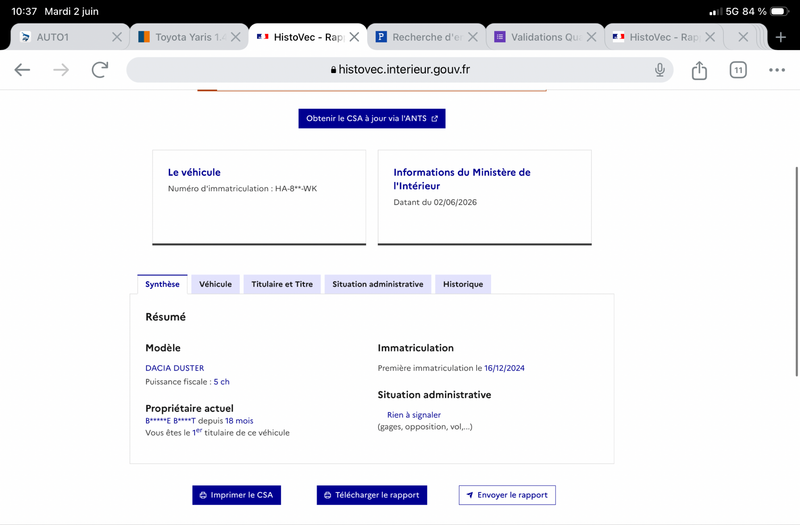
Task: Click Télécharger le rapport button
Action: point(372,495)
